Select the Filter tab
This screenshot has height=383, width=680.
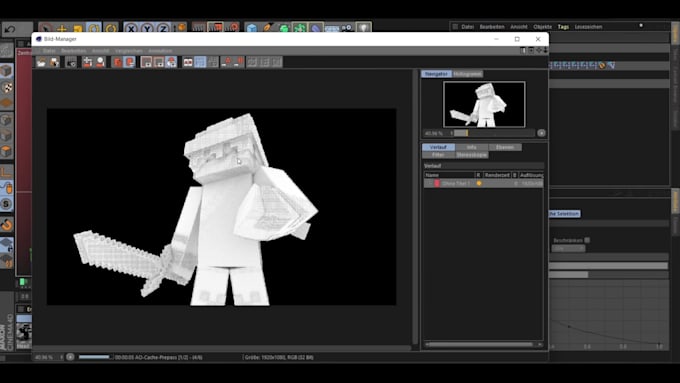coord(438,155)
